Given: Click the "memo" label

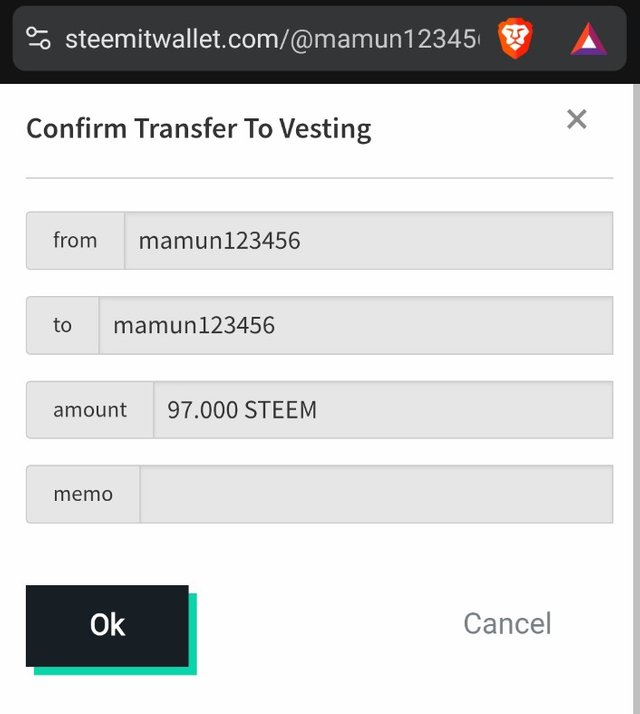Looking at the screenshot, I should pos(83,494).
